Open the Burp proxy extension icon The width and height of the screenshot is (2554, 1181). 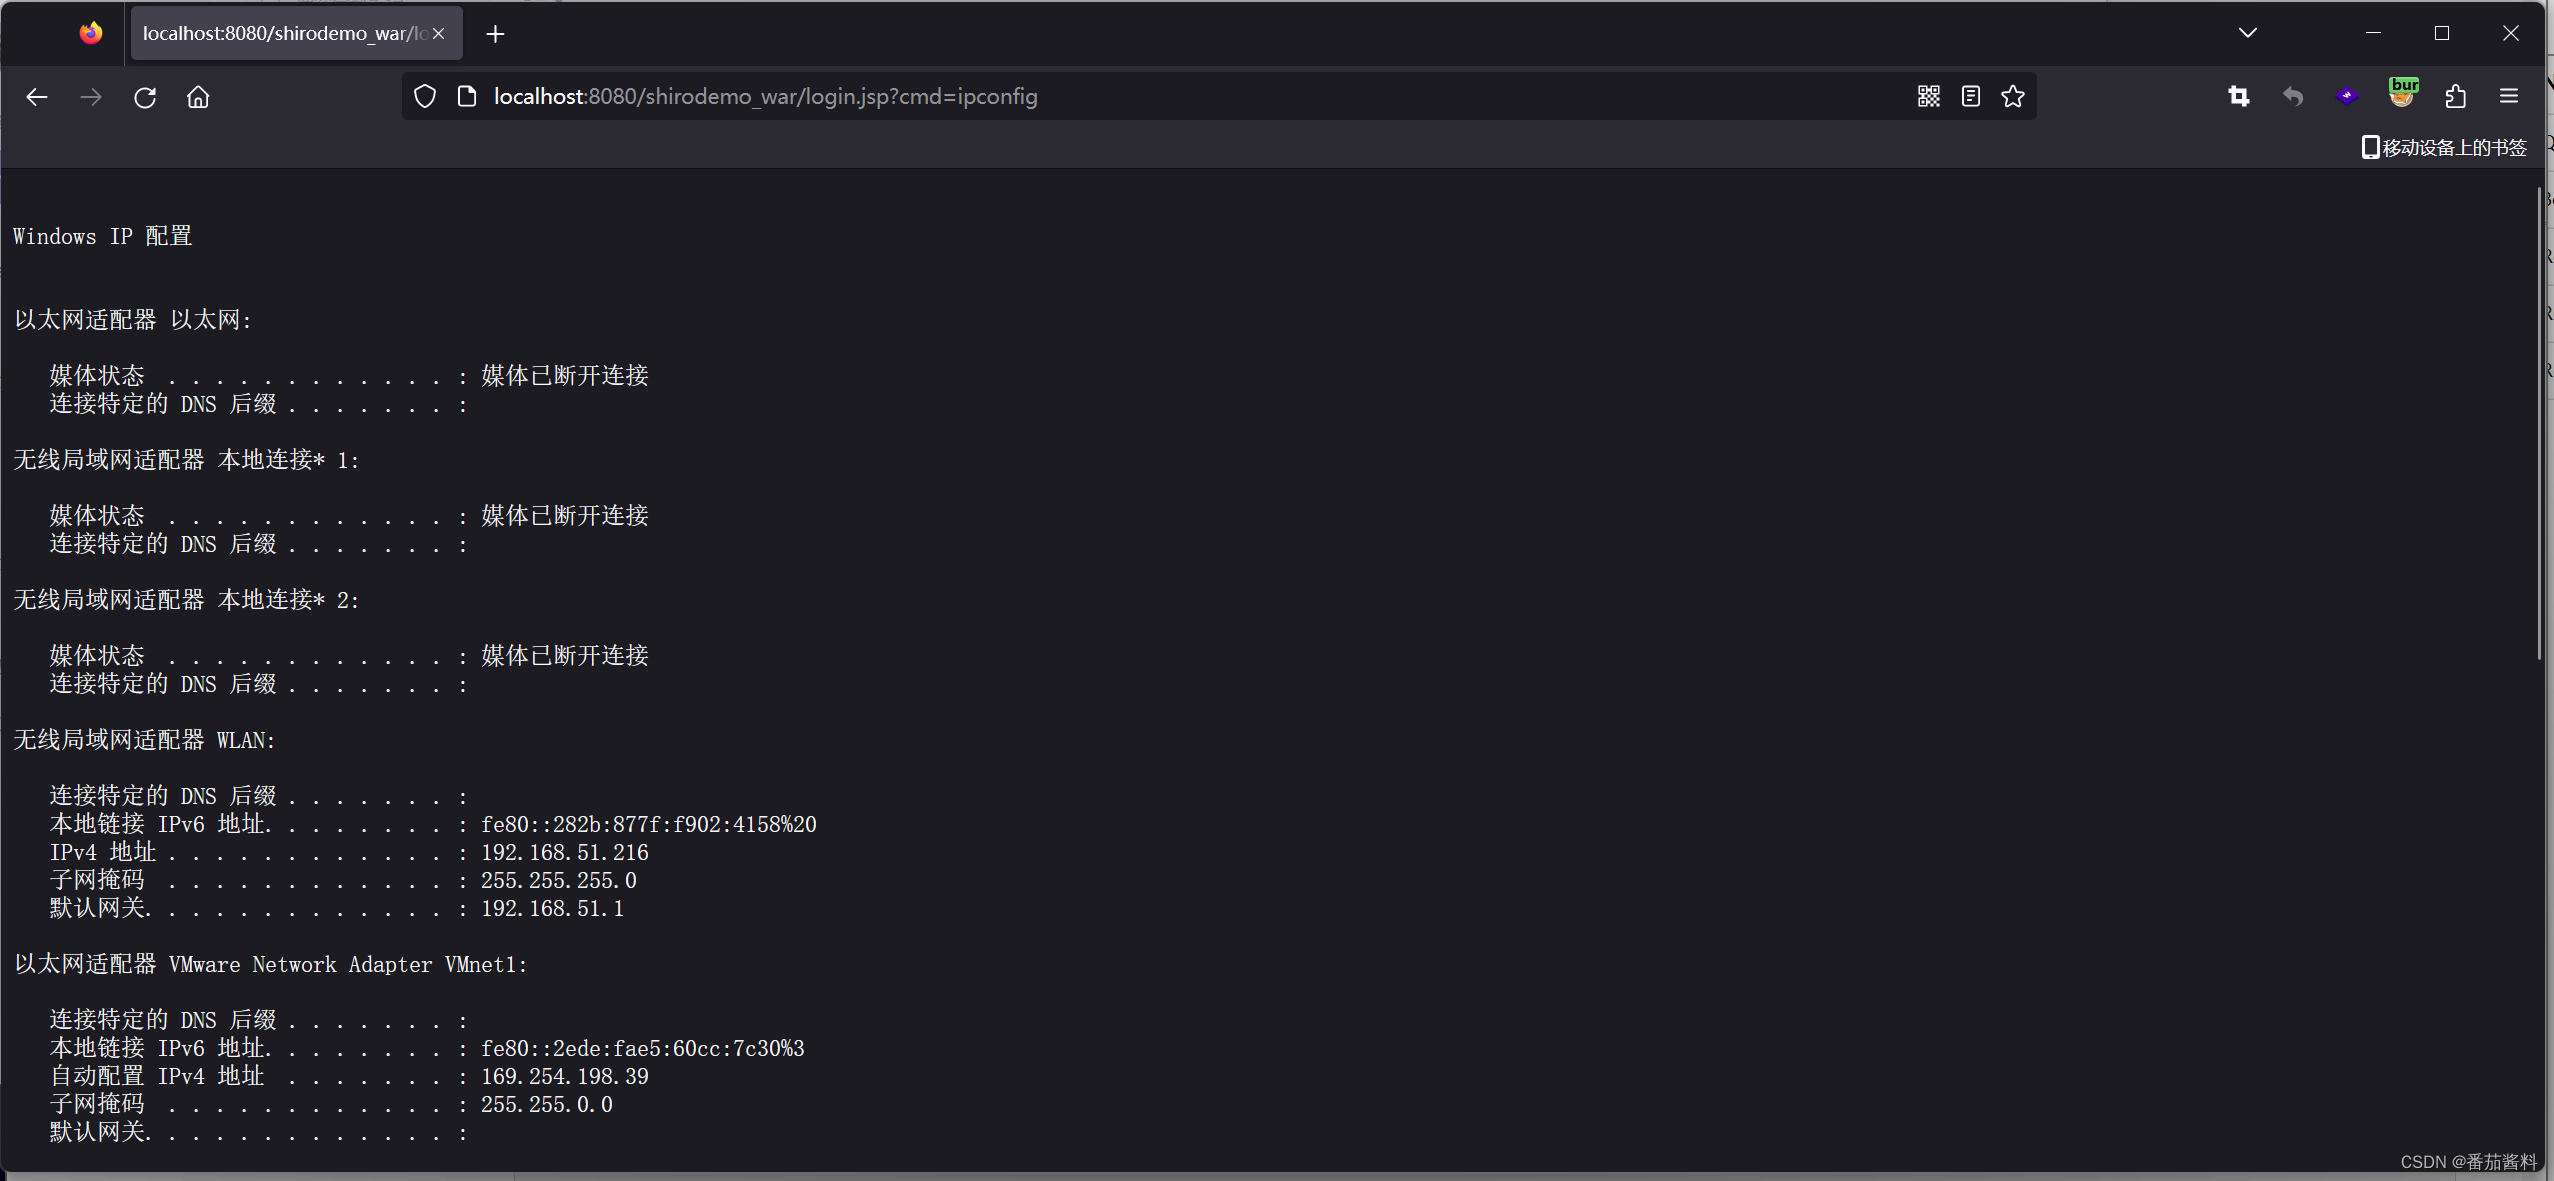click(x=2402, y=93)
